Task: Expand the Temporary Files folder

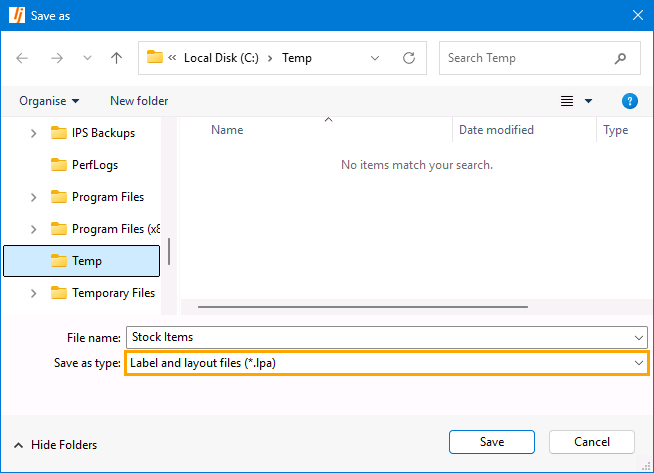Action: [x=34, y=293]
